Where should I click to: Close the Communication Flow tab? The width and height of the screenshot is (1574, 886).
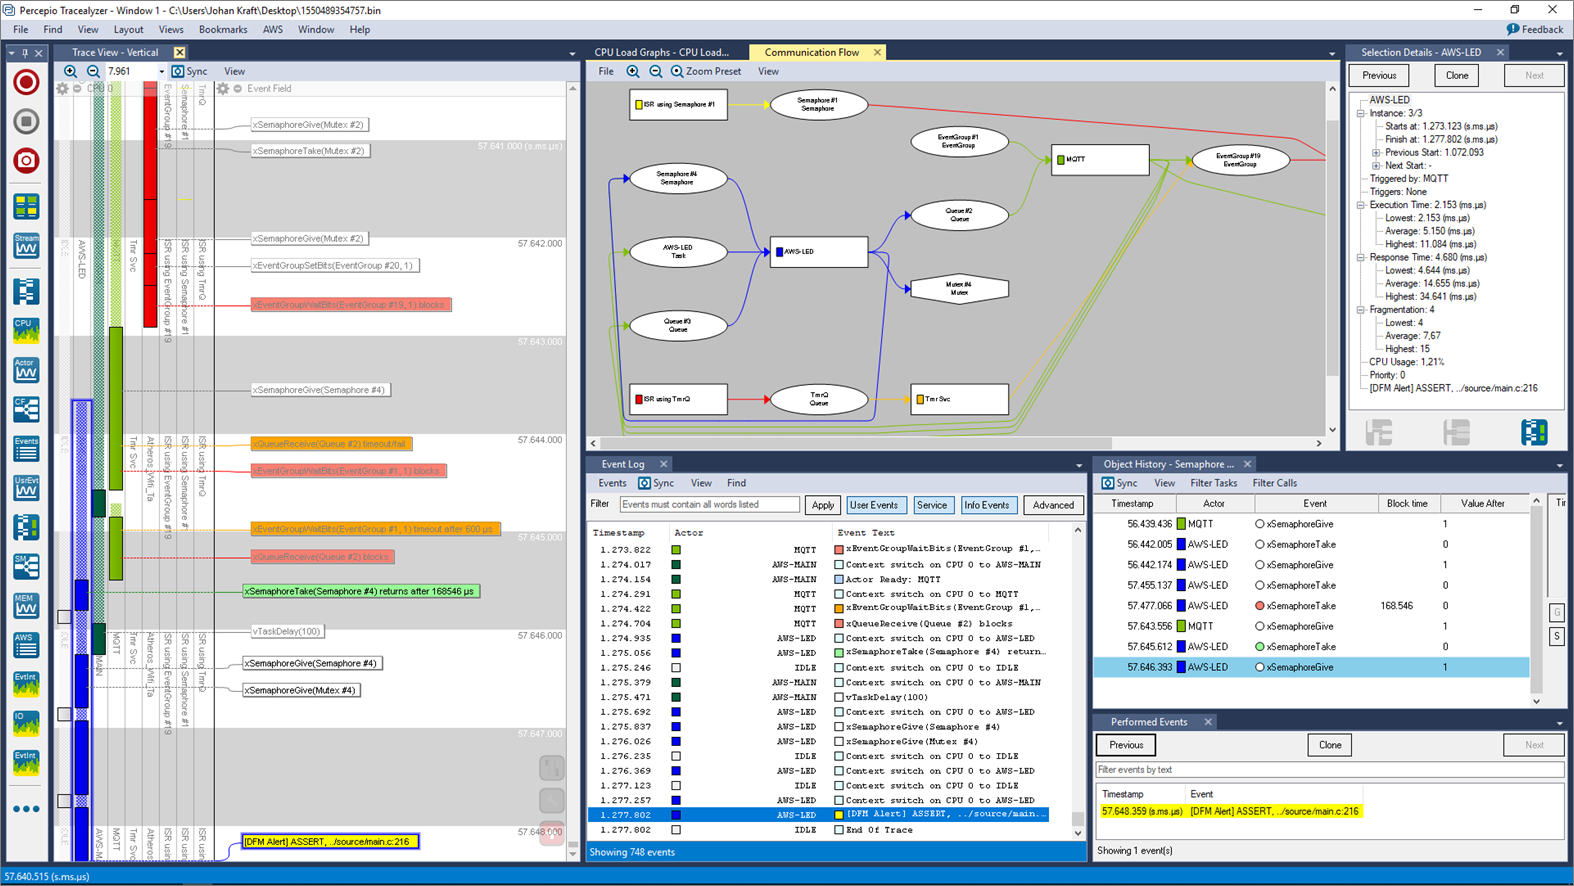[x=878, y=52]
